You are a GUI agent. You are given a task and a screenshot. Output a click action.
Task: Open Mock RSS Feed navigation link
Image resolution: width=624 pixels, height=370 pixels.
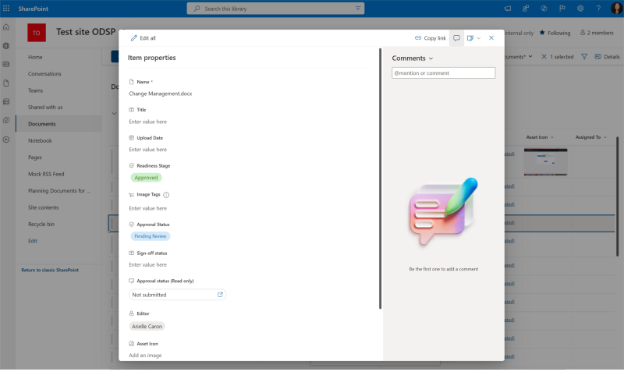pyautogui.click(x=46, y=174)
